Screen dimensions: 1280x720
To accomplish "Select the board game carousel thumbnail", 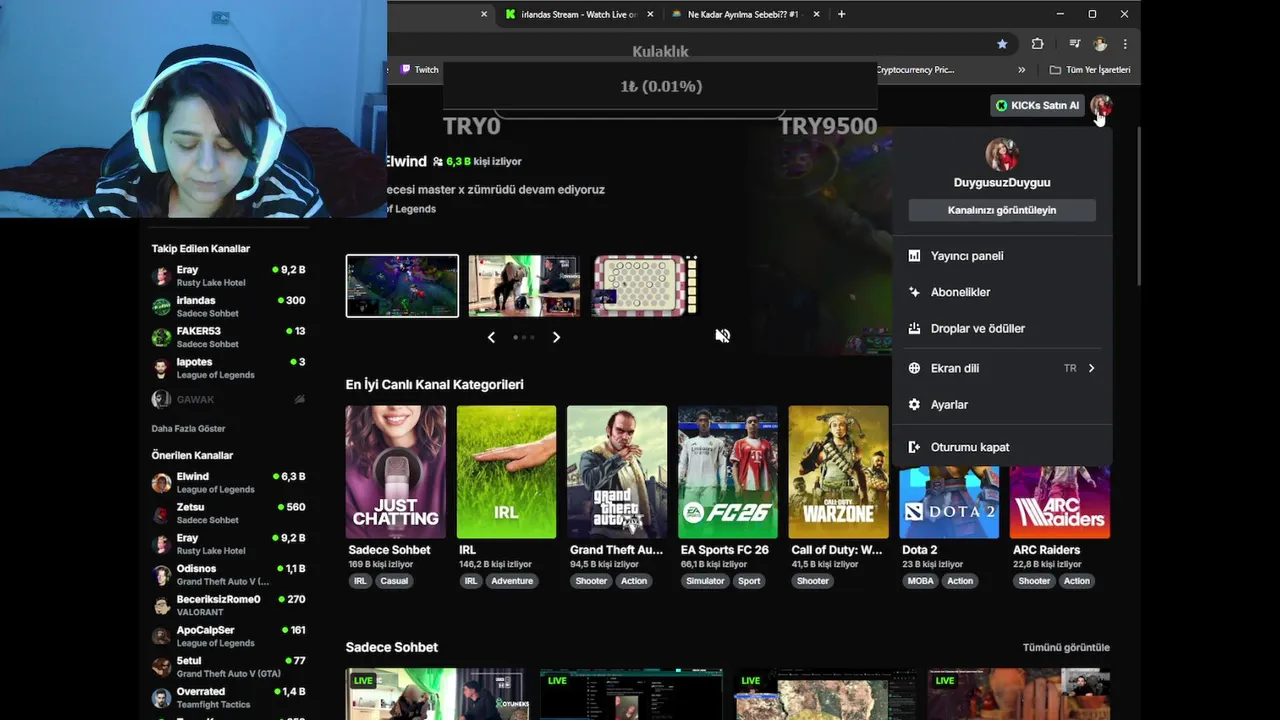I will (644, 286).
